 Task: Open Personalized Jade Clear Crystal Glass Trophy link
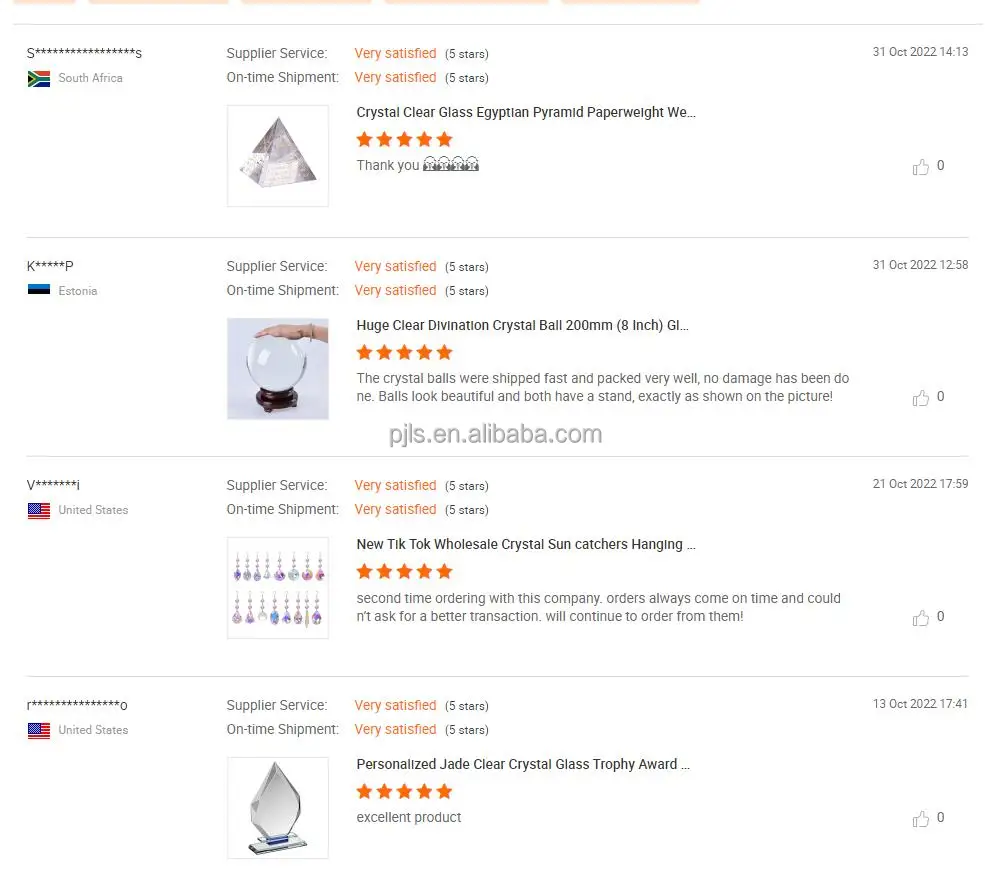coord(523,764)
